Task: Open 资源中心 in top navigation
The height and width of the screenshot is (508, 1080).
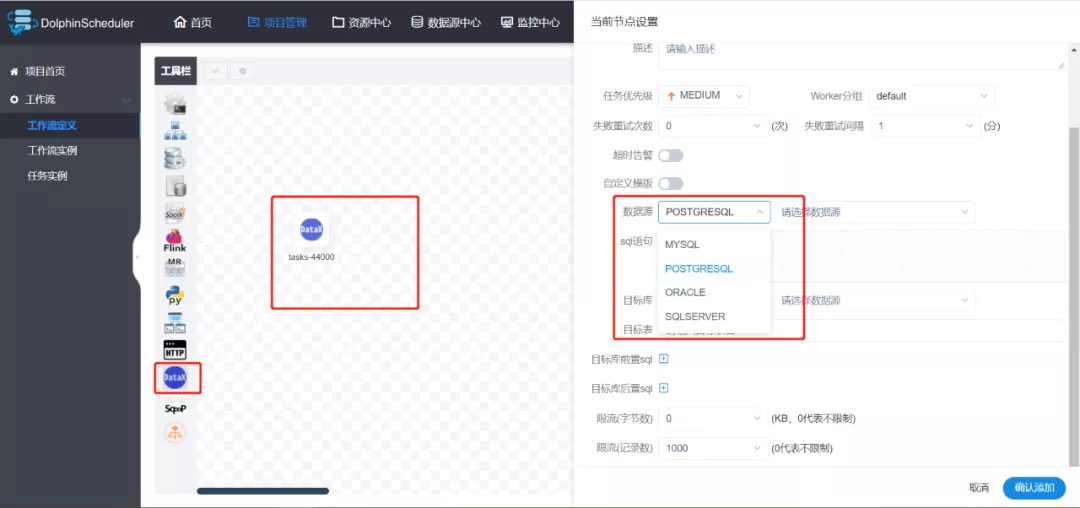Action: pyautogui.click(x=362, y=22)
